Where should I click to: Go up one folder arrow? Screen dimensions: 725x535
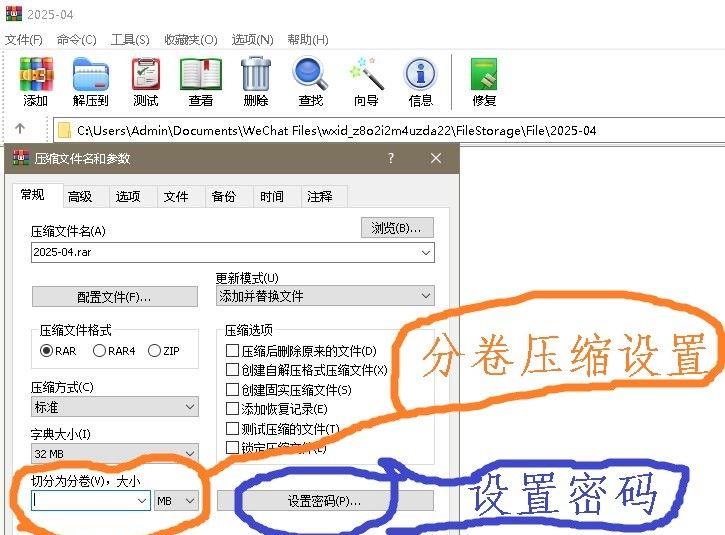[x=19, y=129]
